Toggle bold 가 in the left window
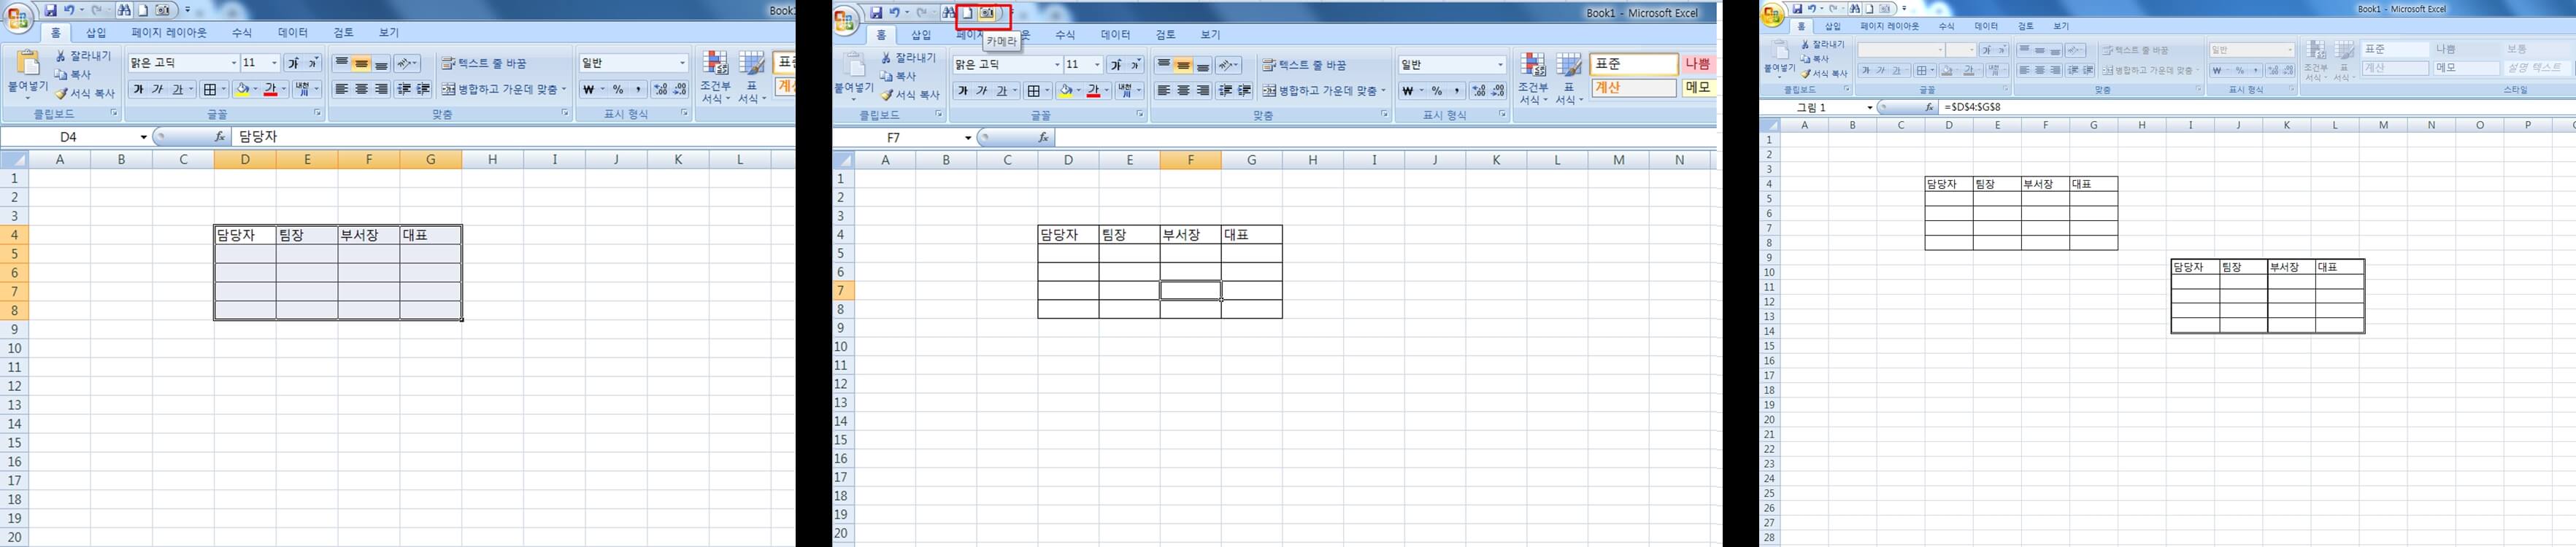 point(138,89)
